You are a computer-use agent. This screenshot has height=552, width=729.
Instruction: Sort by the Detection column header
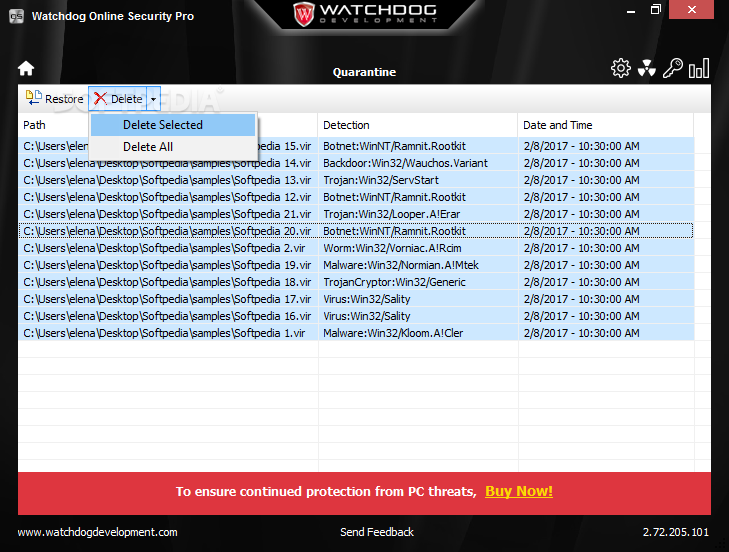pos(417,125)
